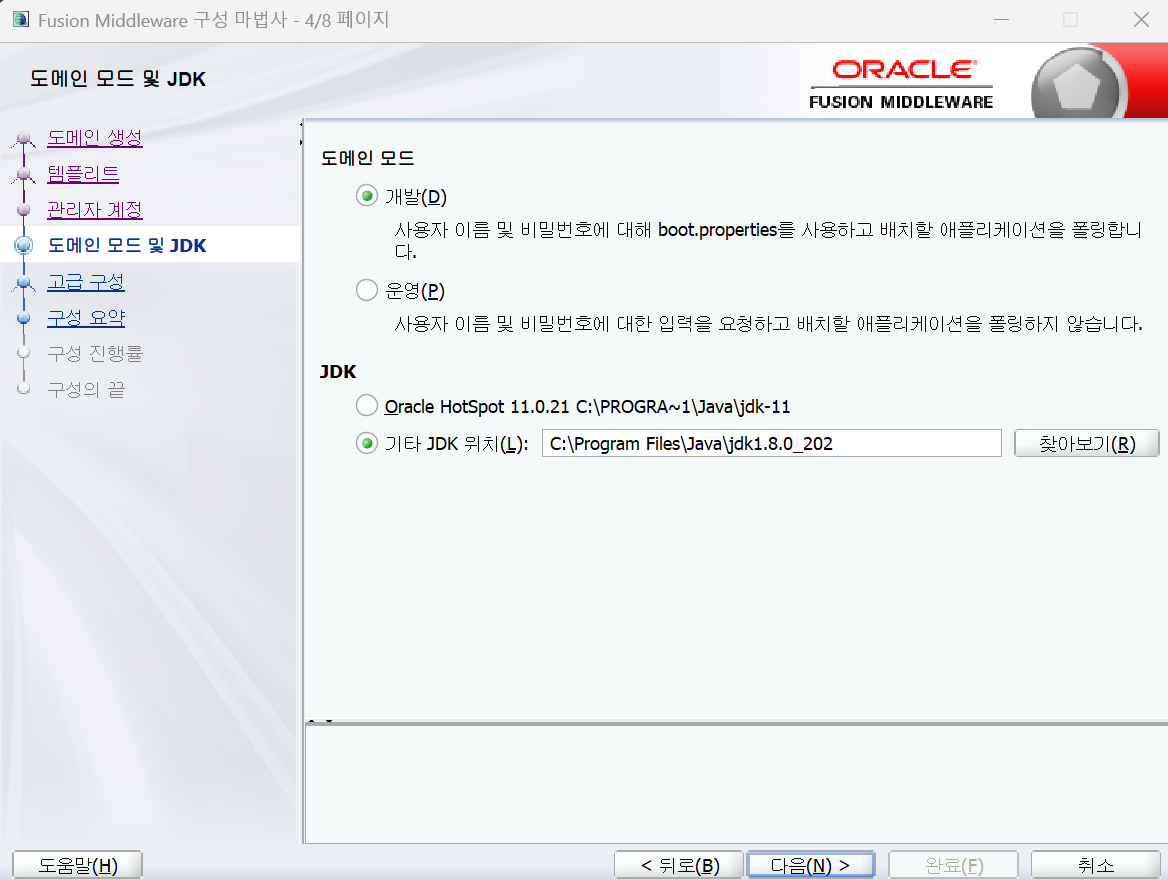Click the active step icon beside 도메인 모드 및 JDK
The image size is (1168, 880).
pos(24,245)
